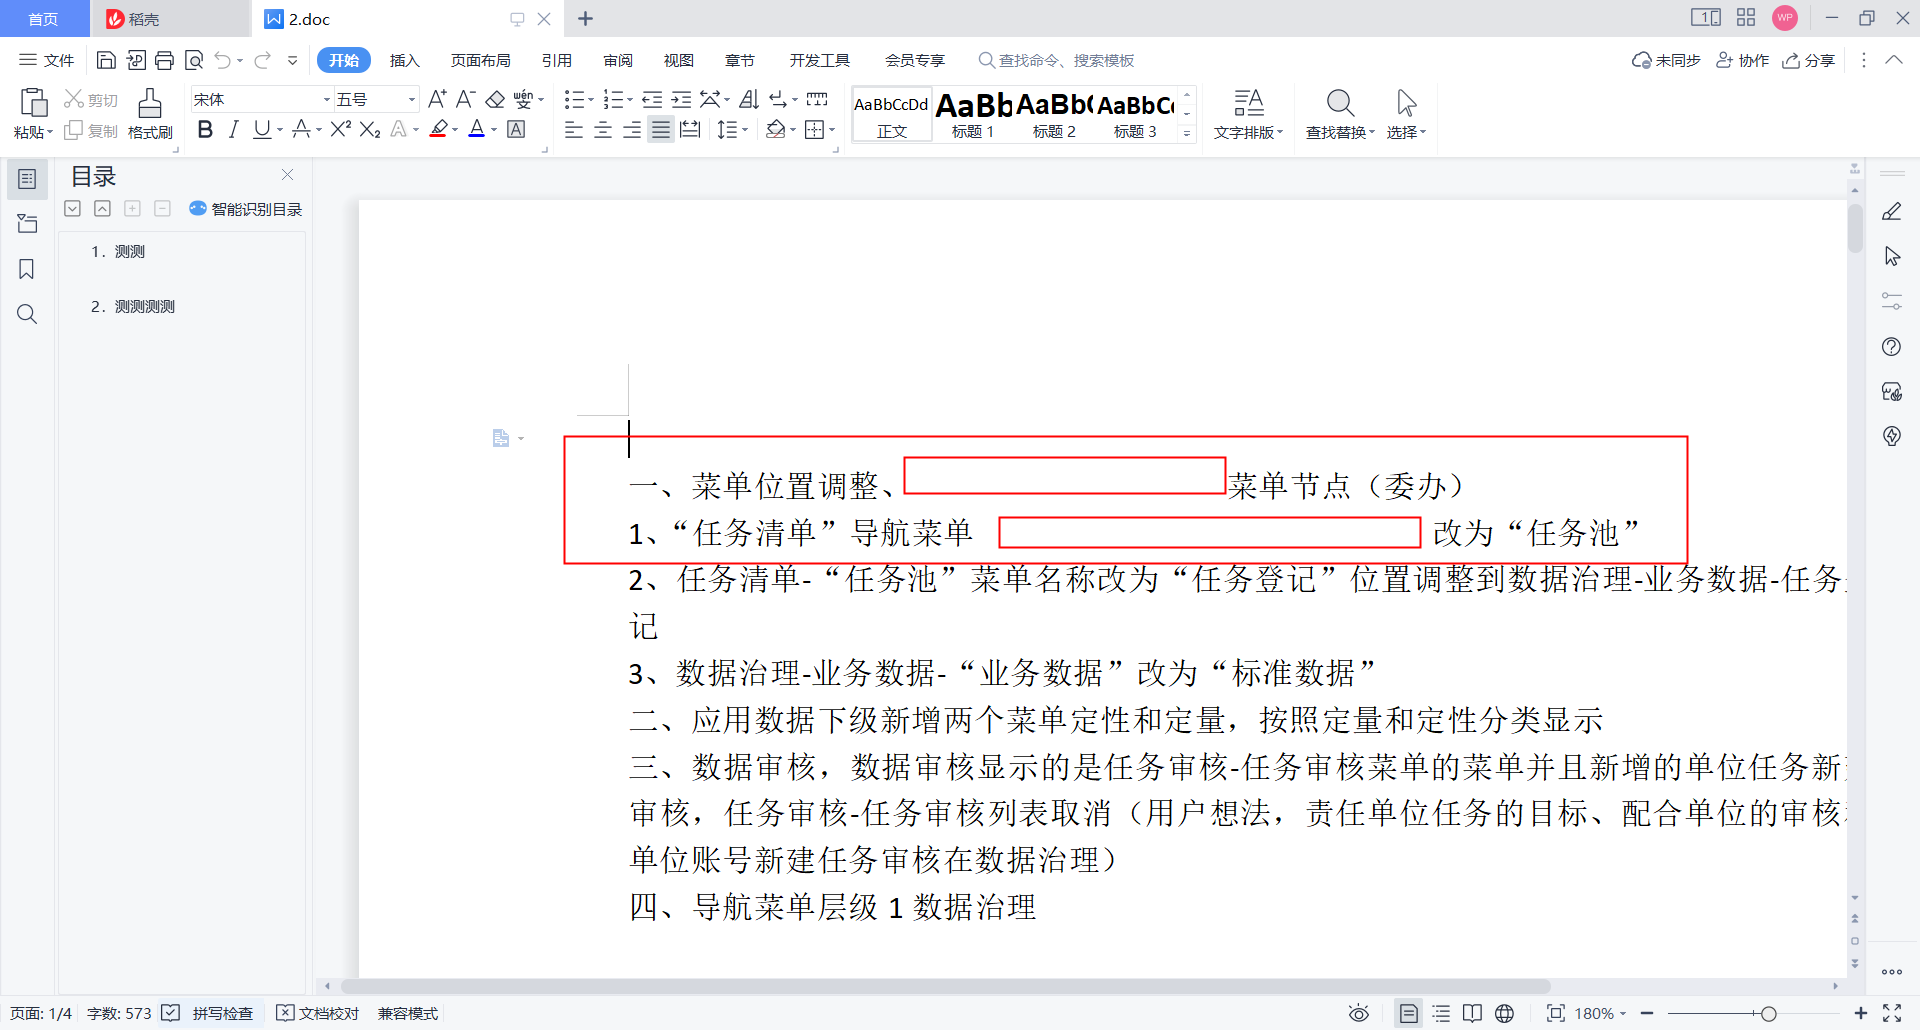Click the sync status (未同步) button
This screenshot has height=1030, width=1920.
tap(1666, 60)
